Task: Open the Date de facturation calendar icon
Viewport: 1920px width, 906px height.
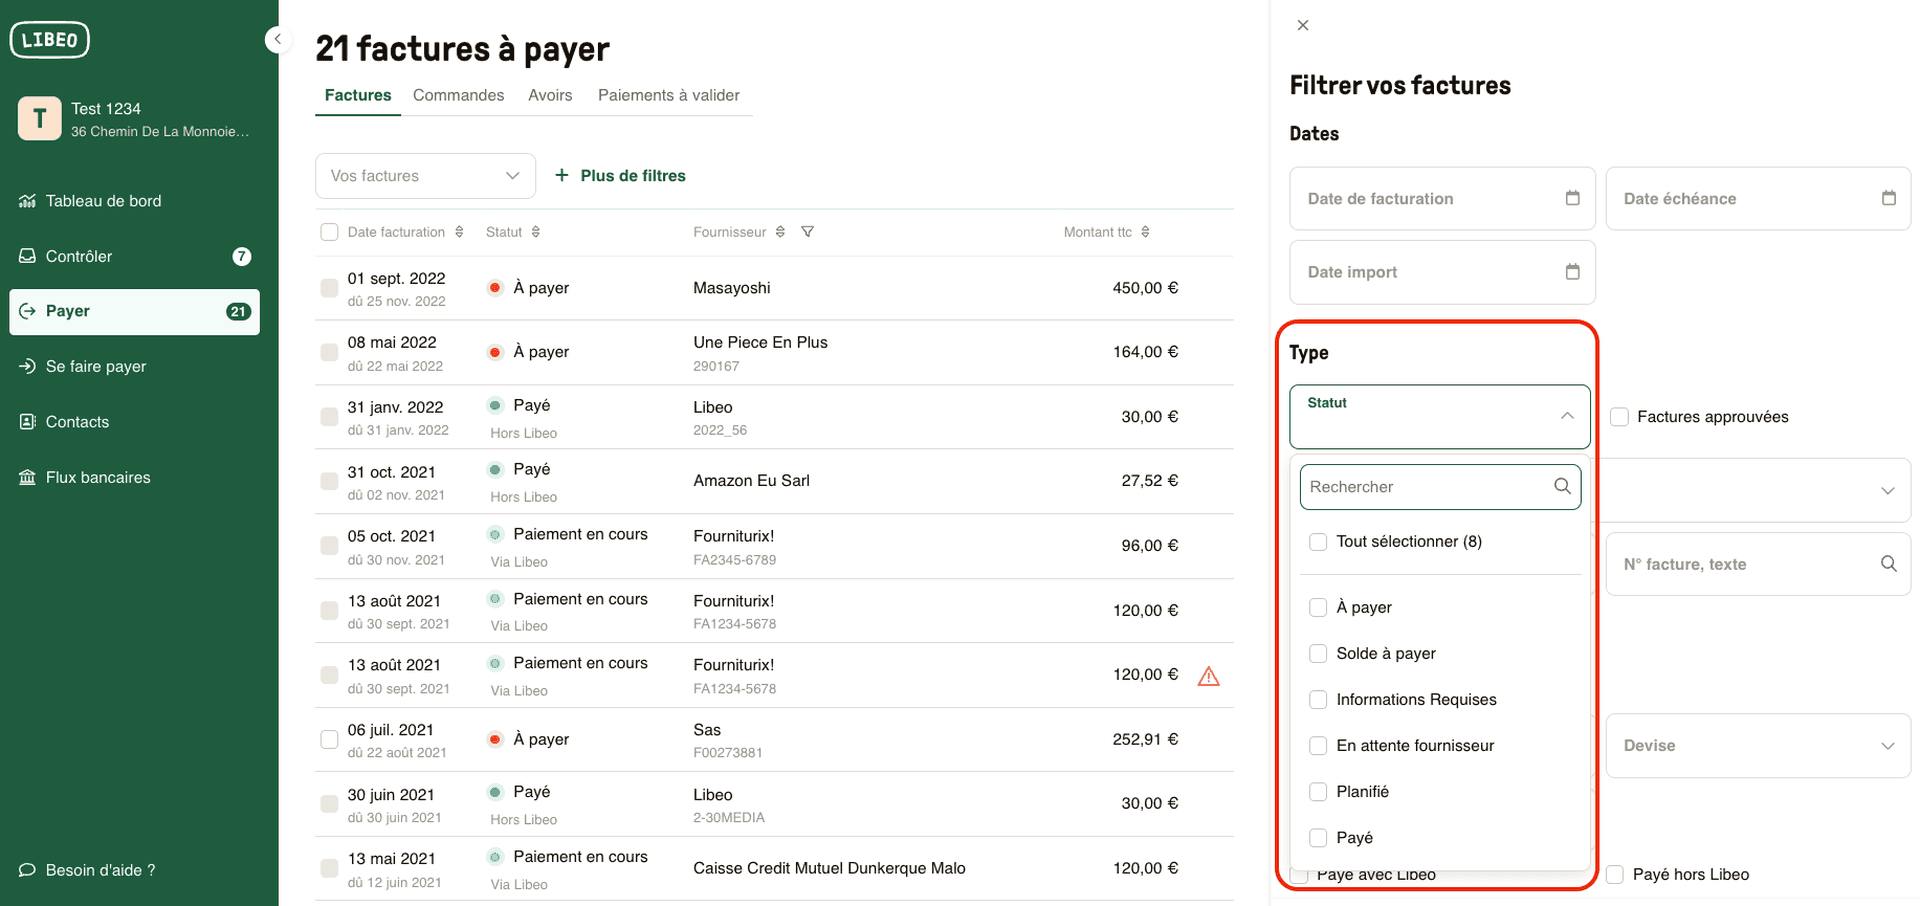Action: click(1572, 198)
